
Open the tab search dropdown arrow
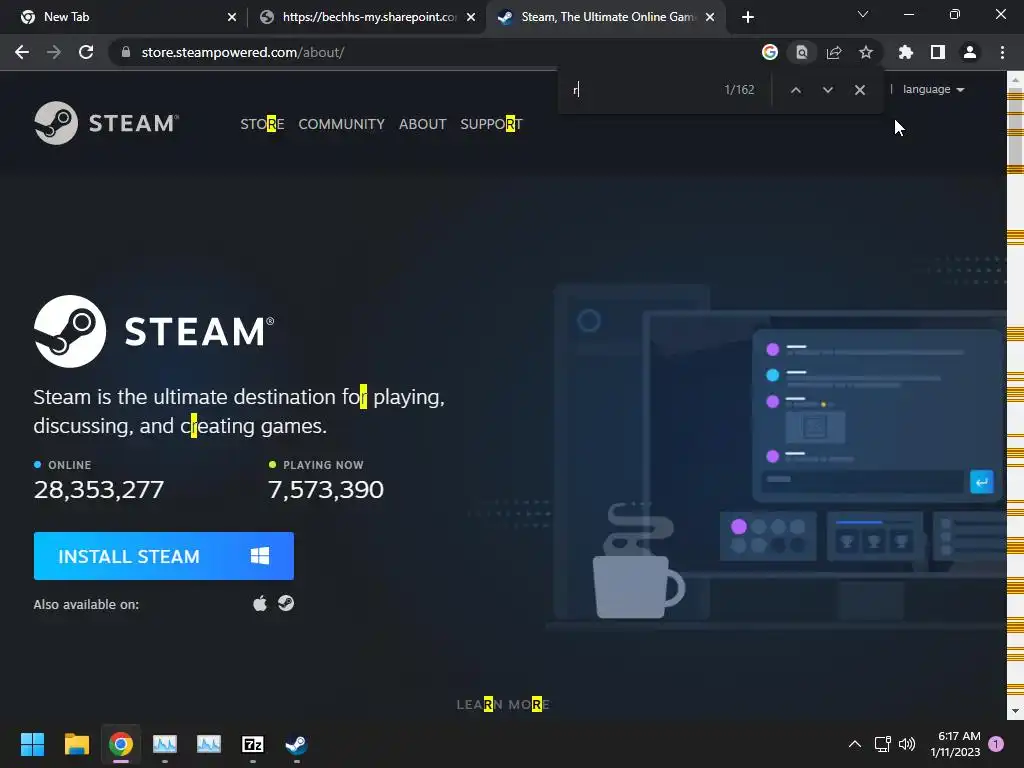[x=863, y=14]
